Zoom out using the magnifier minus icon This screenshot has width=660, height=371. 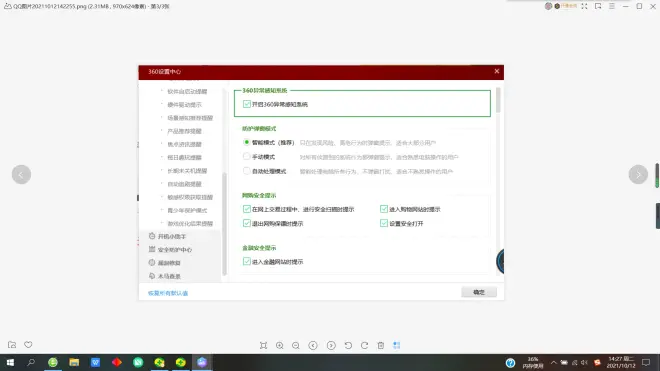click(x=296, y=345)
